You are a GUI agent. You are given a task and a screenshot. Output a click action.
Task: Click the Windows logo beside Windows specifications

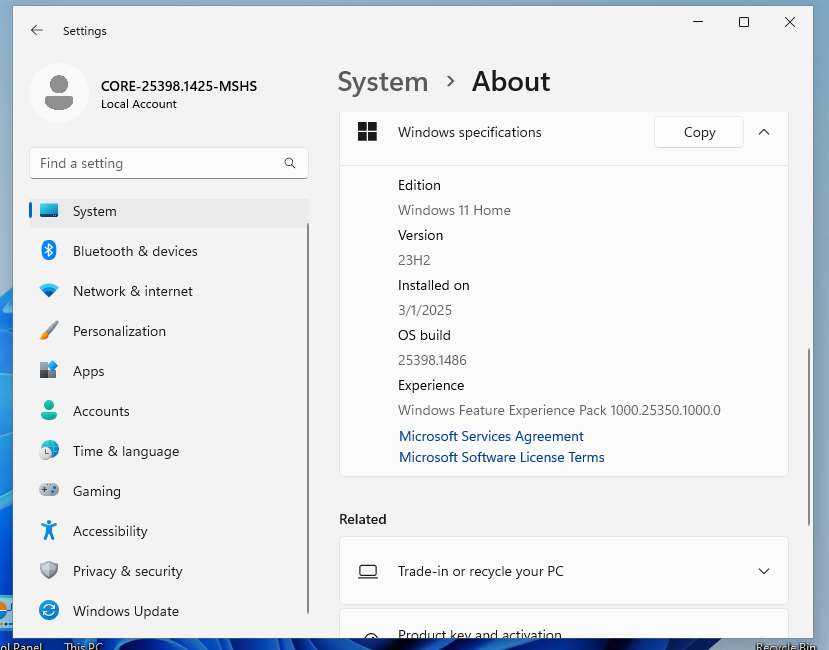367,132
